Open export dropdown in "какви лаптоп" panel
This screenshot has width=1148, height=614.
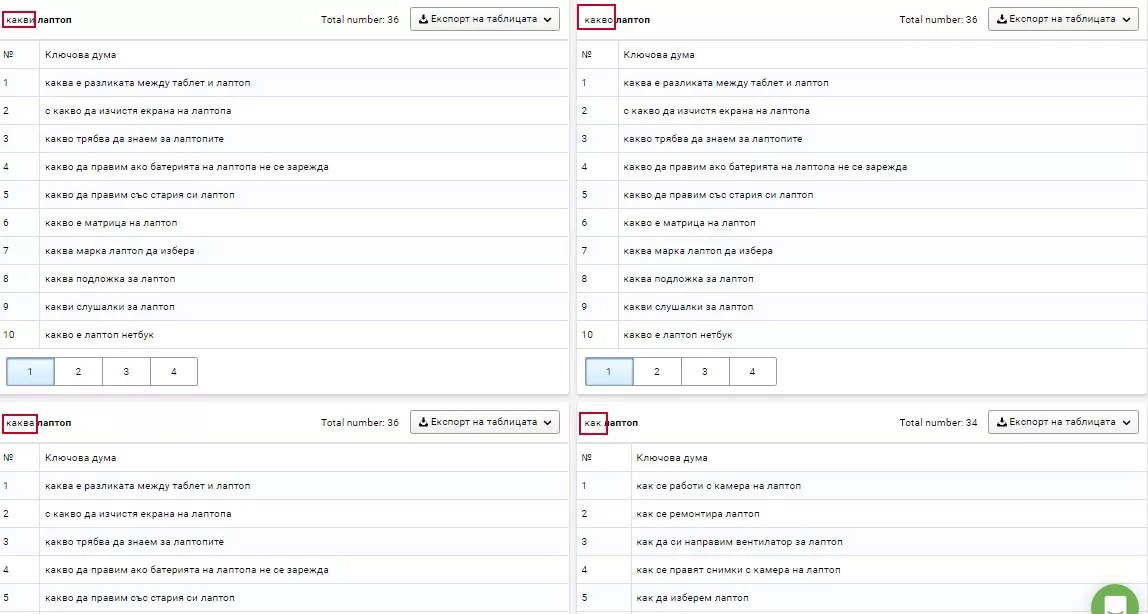click(485, 20)
